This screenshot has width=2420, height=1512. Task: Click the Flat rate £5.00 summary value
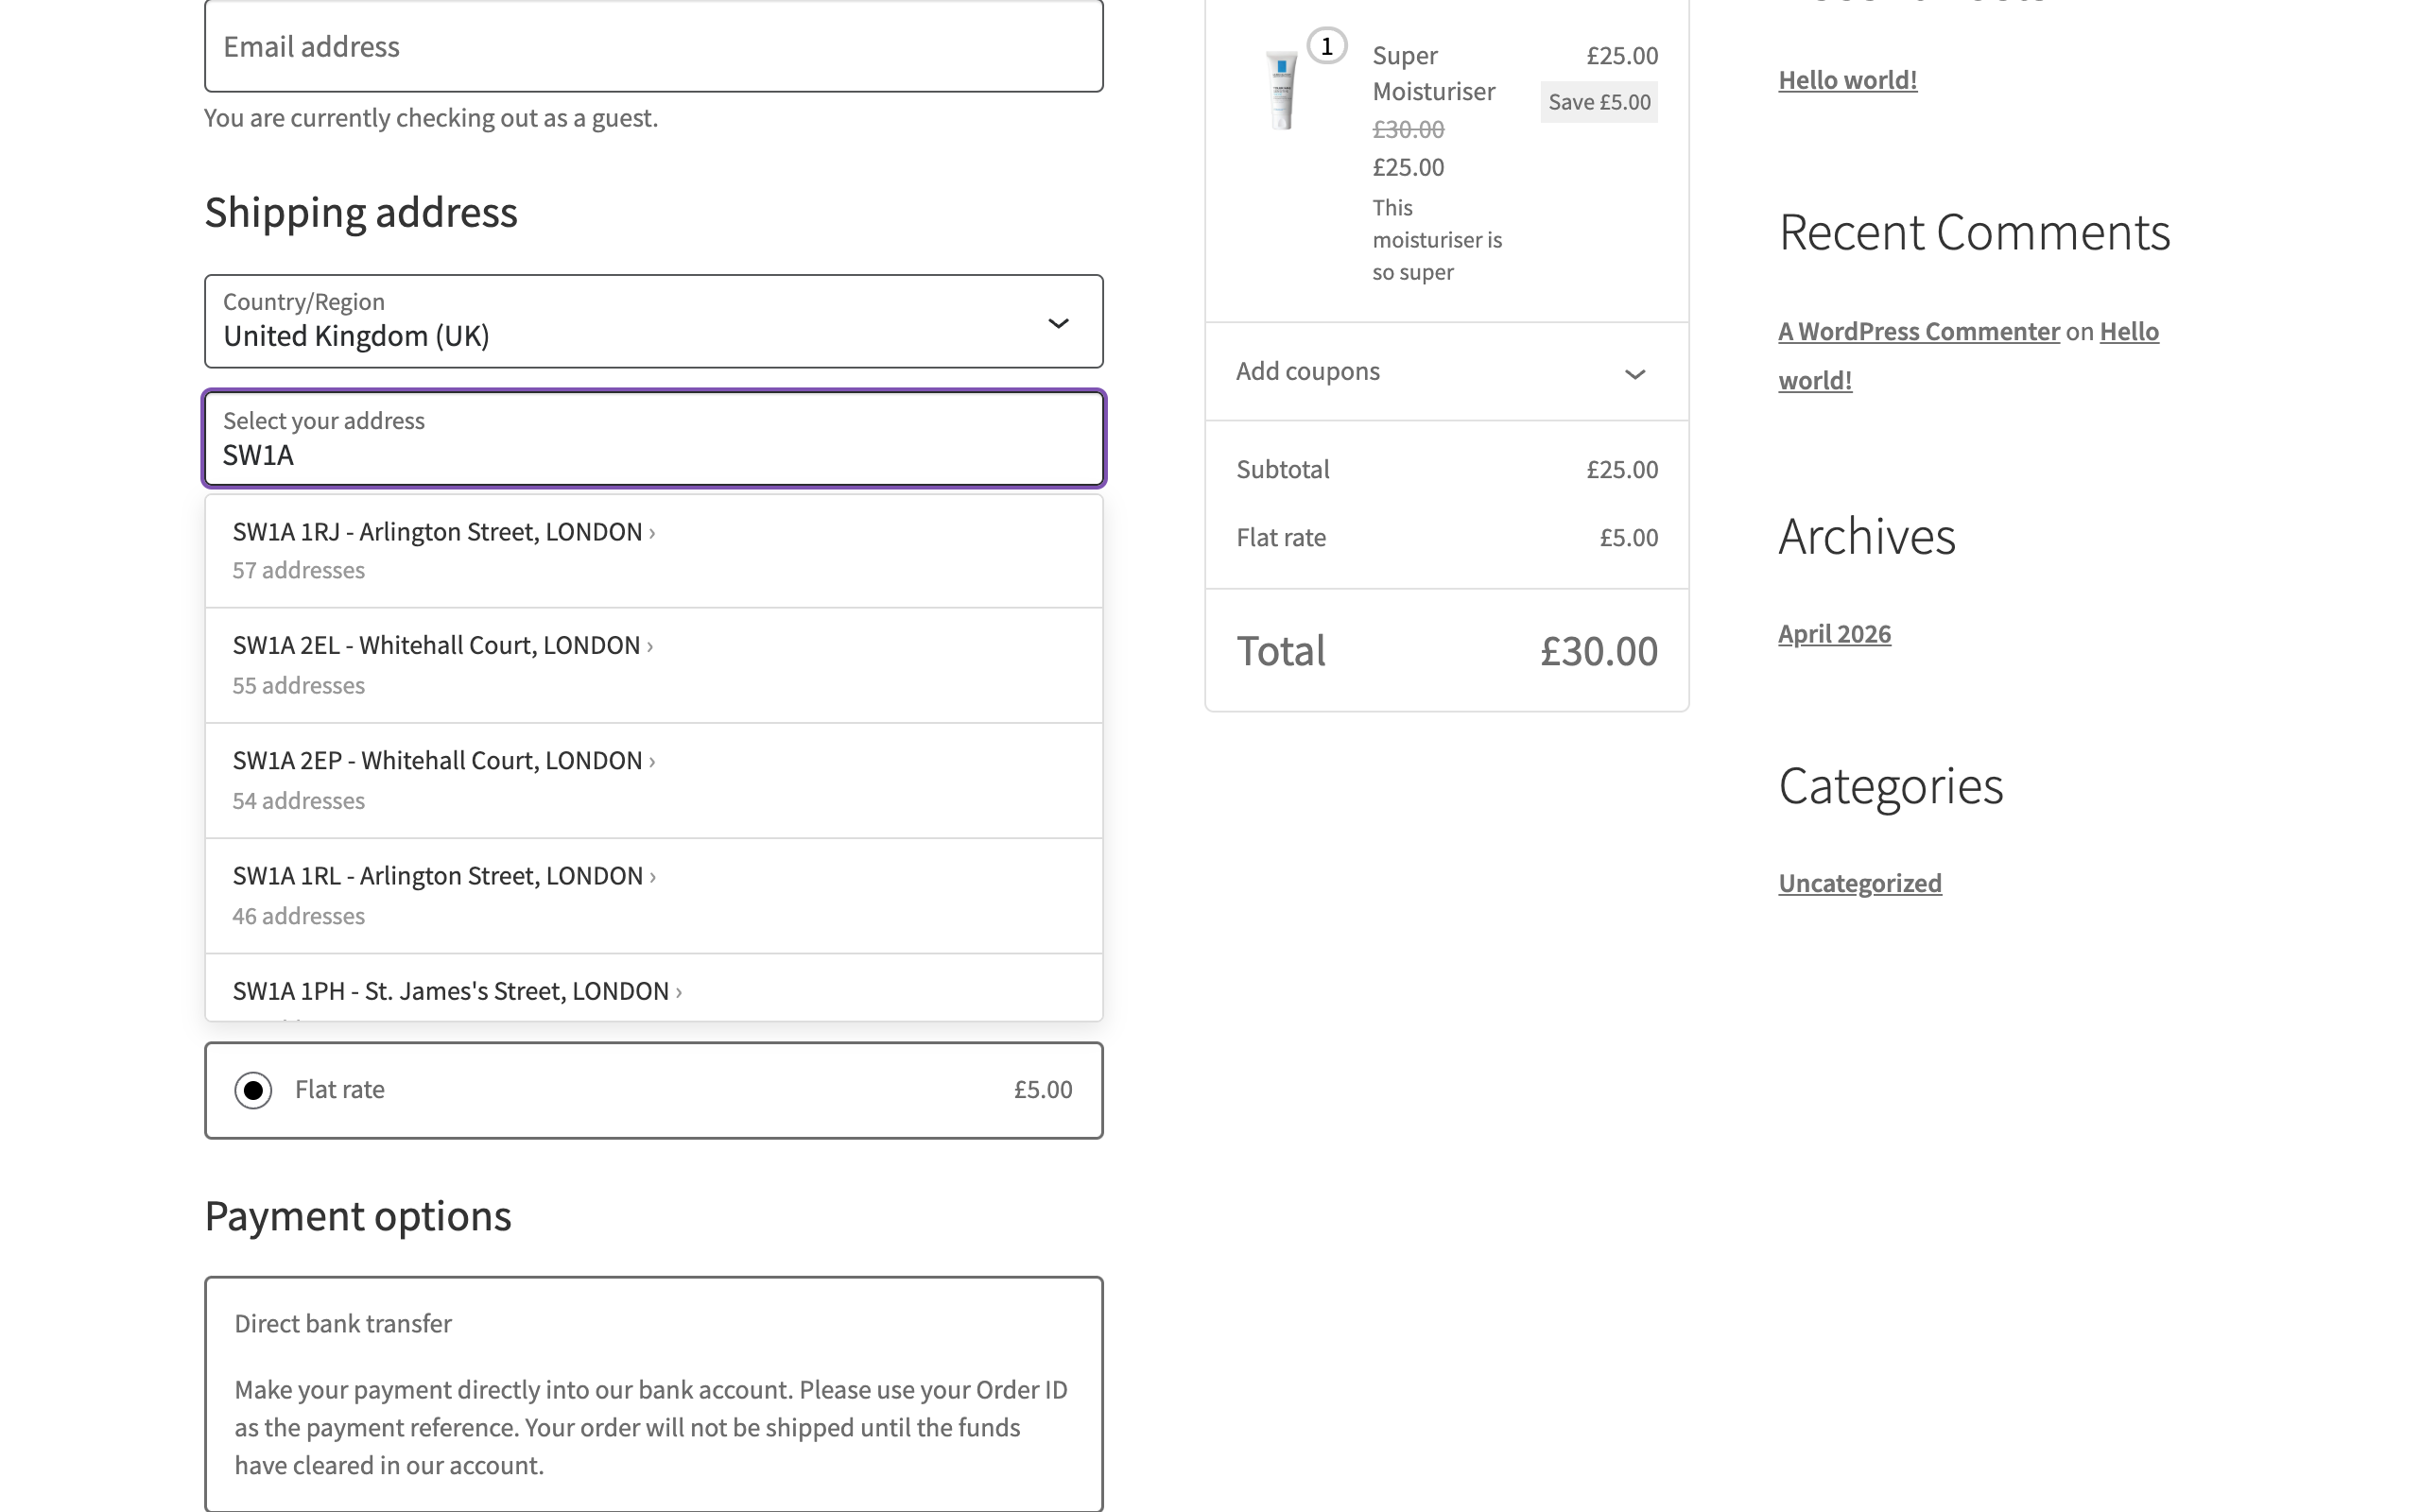click(x=1628, y=537)
